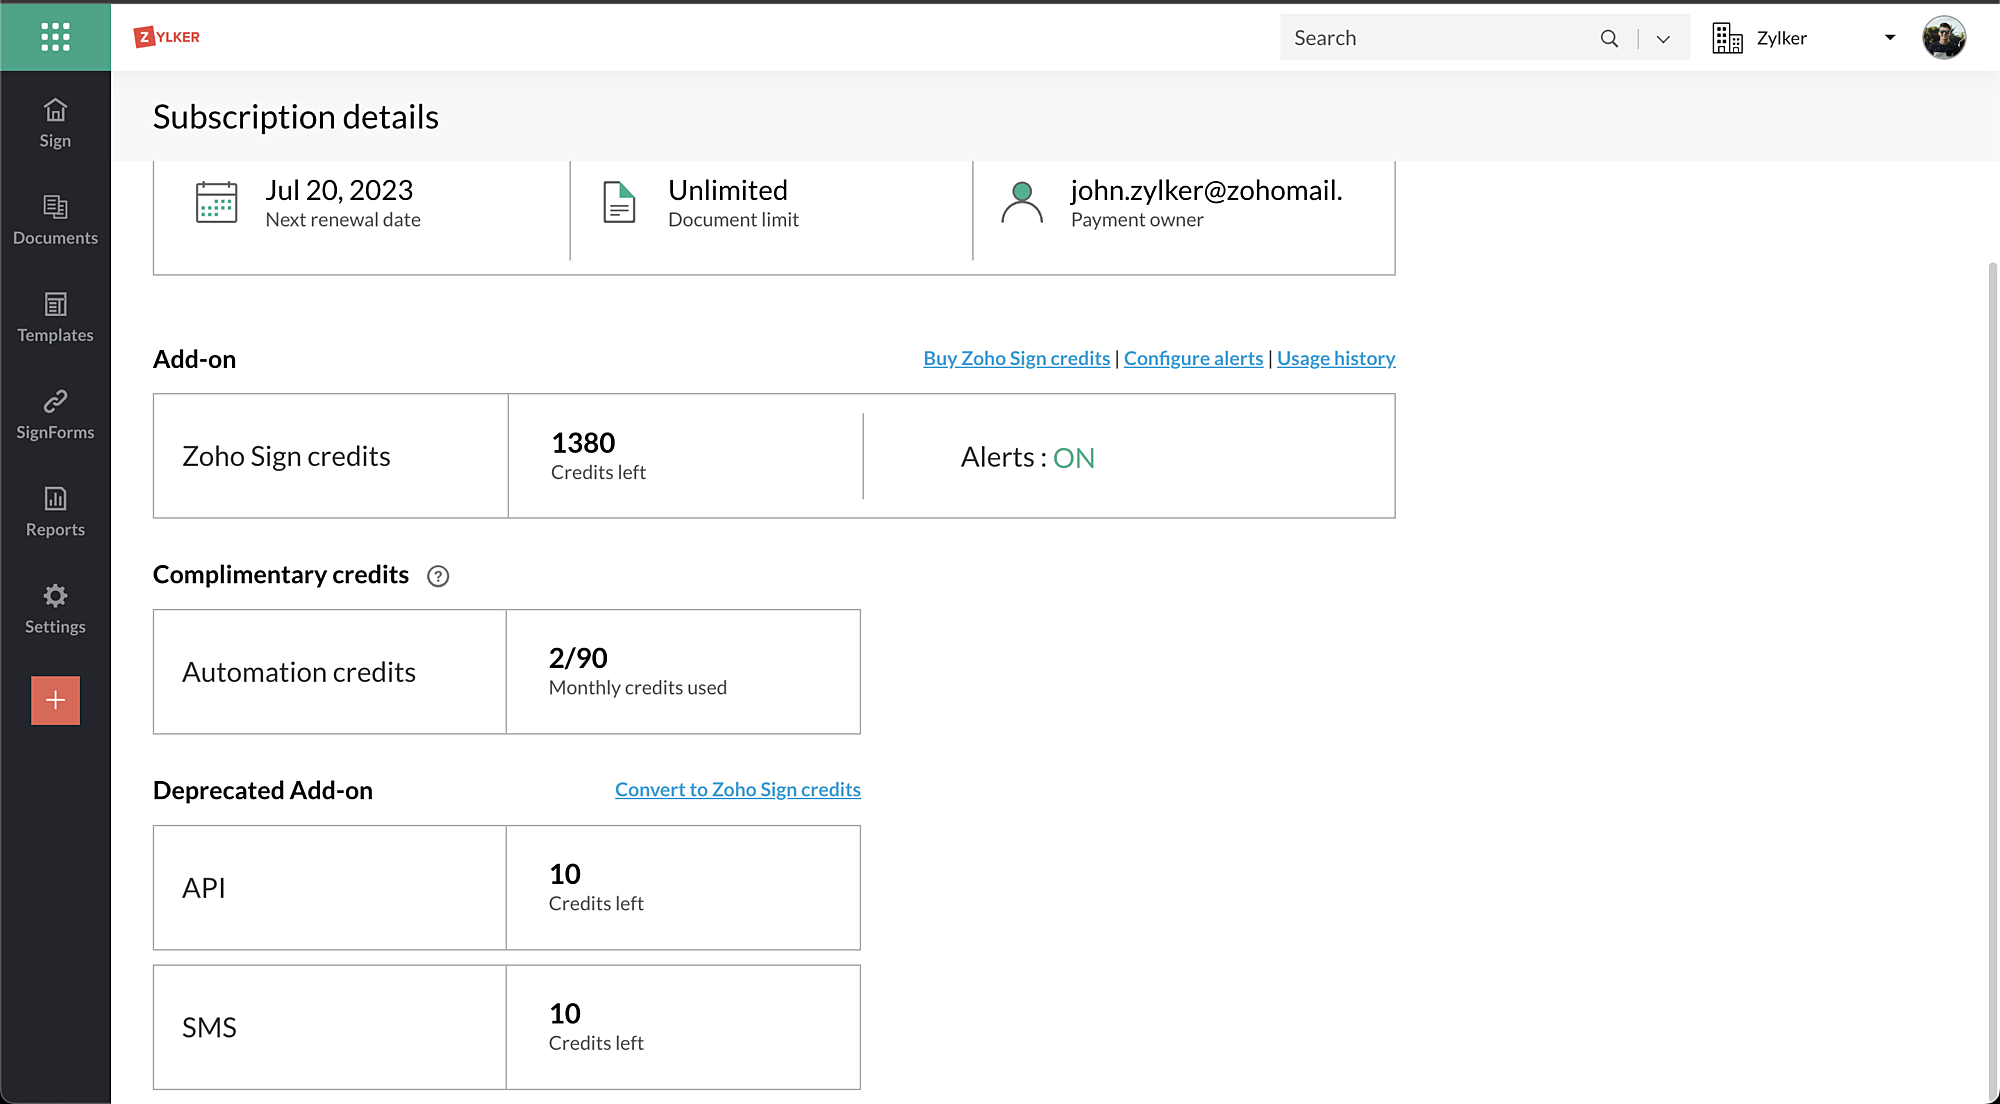Open Documents from the sidebar

pyautogui.click(x=55, y=220)
